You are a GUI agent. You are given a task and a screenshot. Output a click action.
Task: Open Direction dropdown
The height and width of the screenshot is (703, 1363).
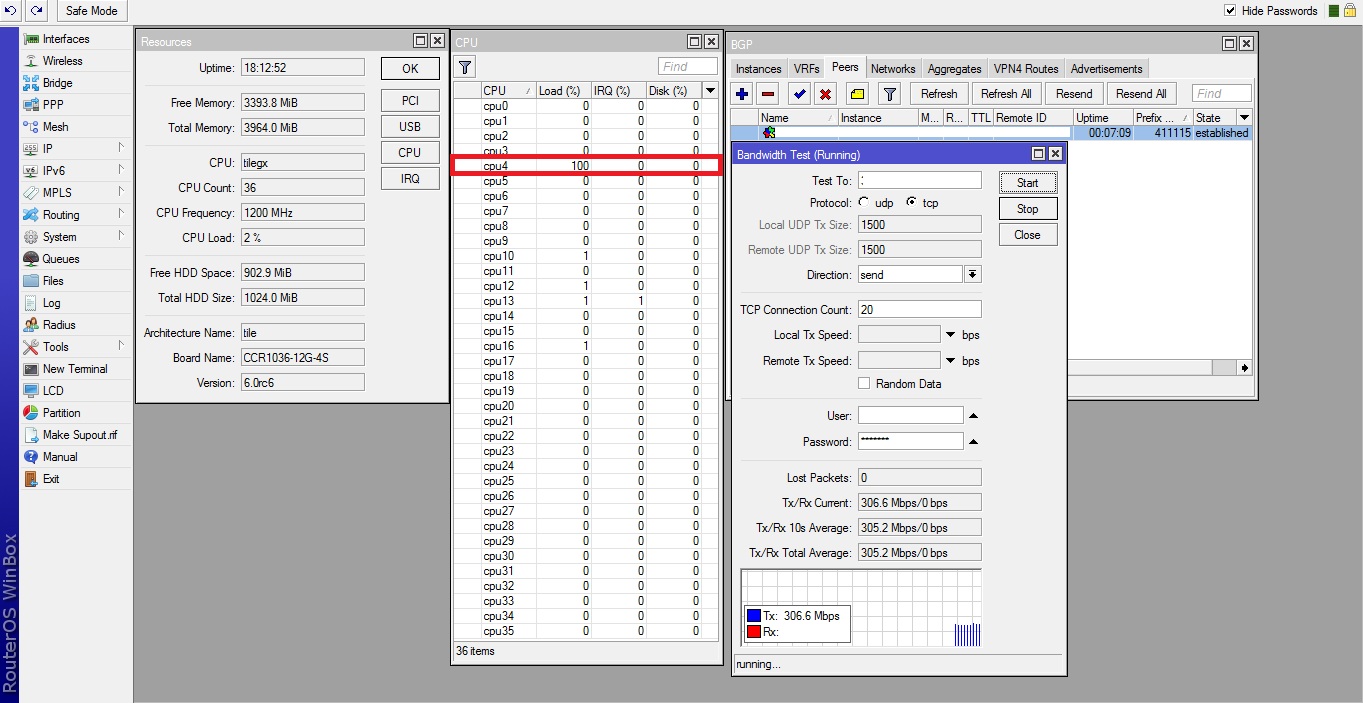(972, 274)
